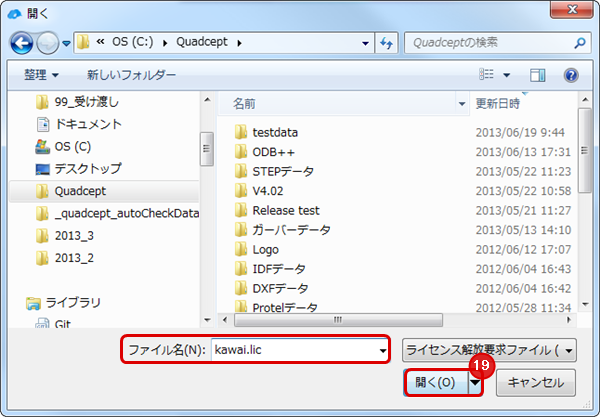Select the testdata folder
The height and width of the screenshot is (417, 600).
[x=275, y=132]
